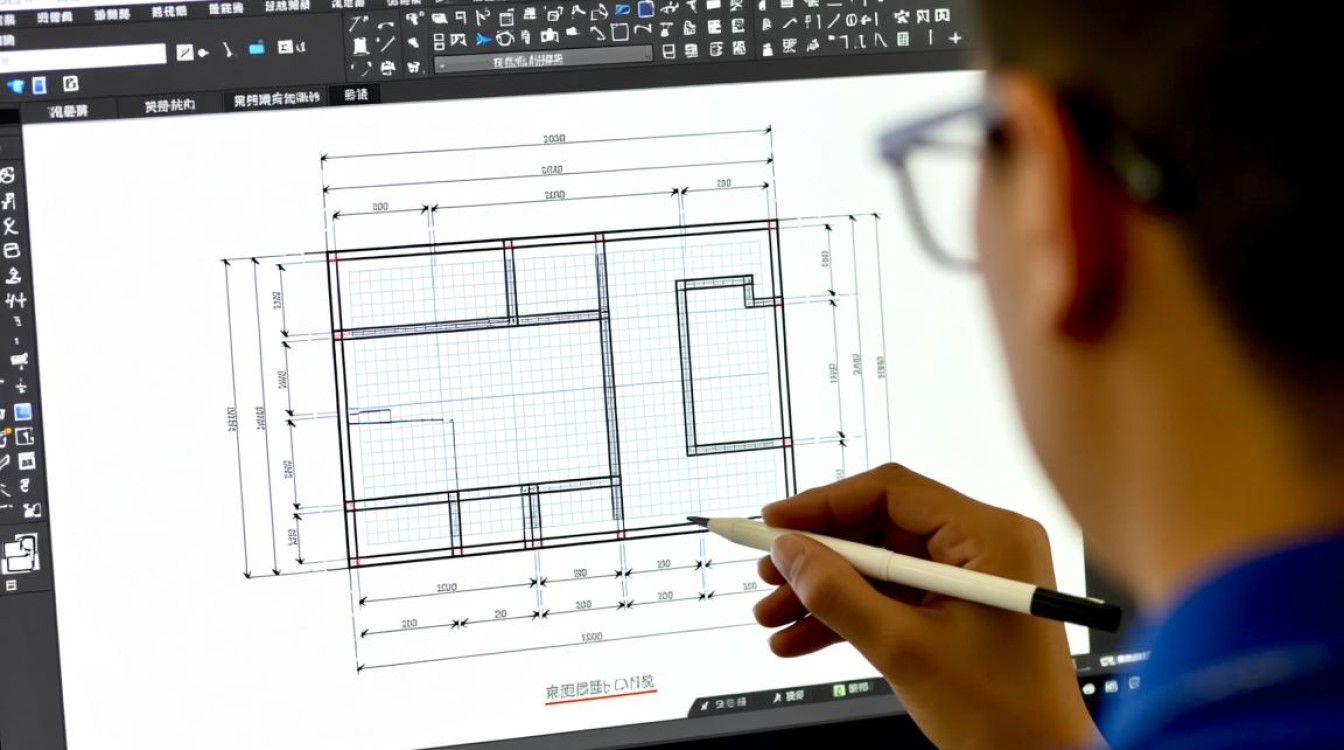The width and height of the screenshot is (1344, 750).
Task: Click the overlapping squares icon at sidebar bottom
Action: click(20, 552)
